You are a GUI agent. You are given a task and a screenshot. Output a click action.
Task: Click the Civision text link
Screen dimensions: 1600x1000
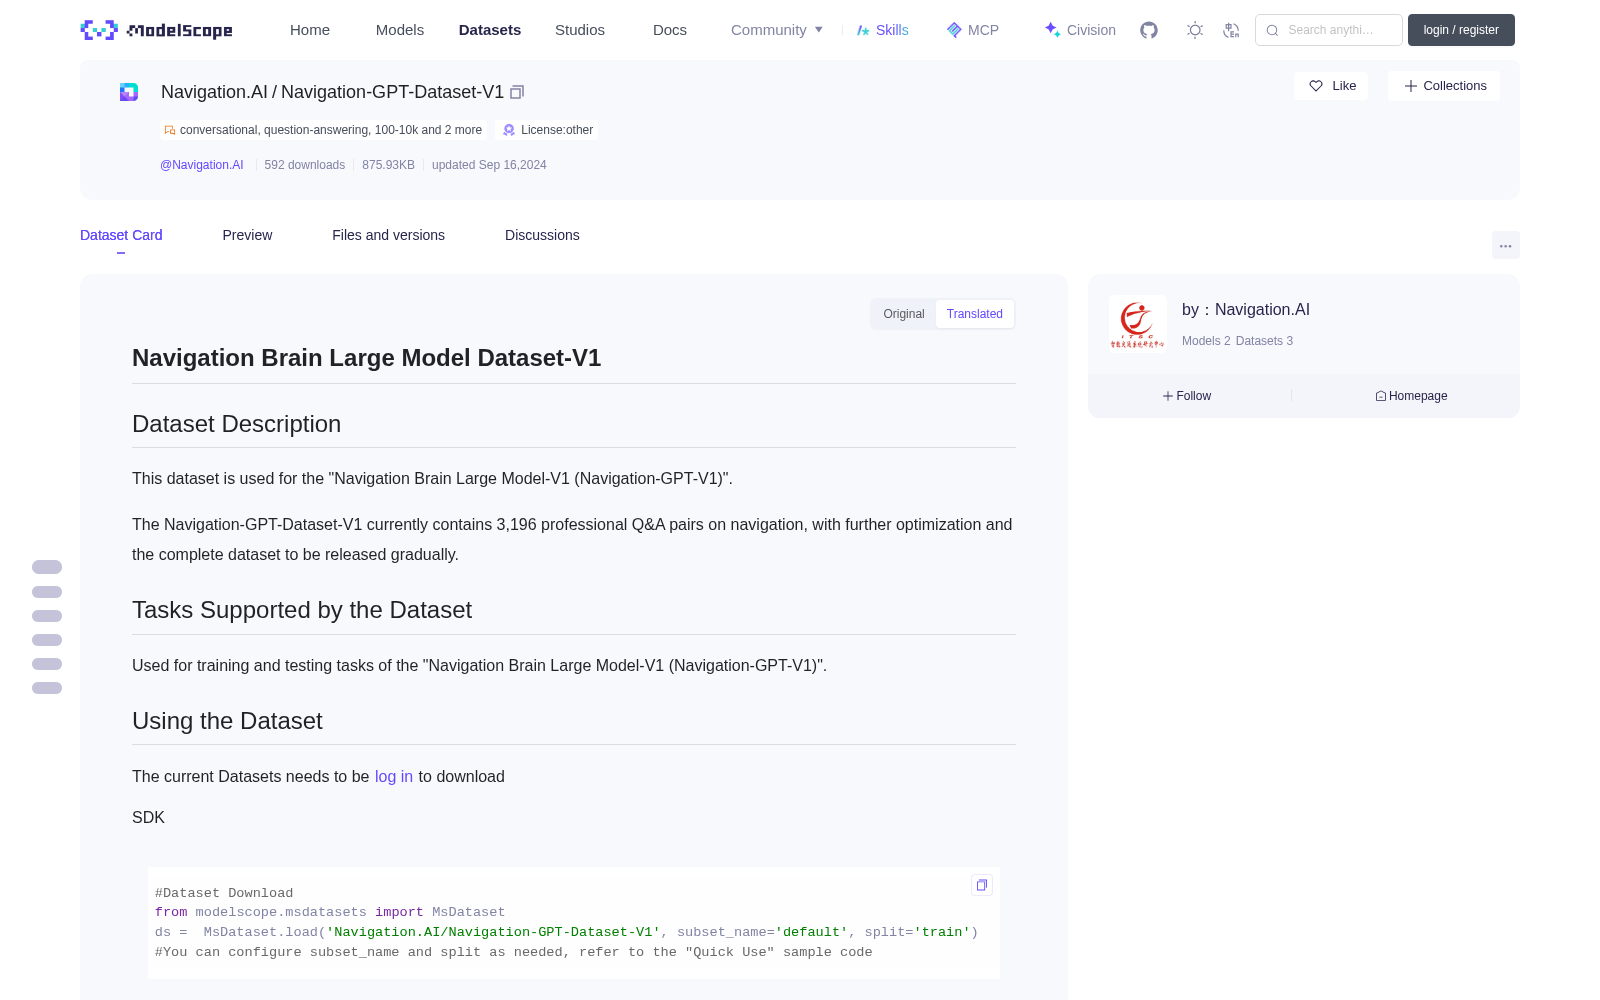click(x=1091, y=30)
